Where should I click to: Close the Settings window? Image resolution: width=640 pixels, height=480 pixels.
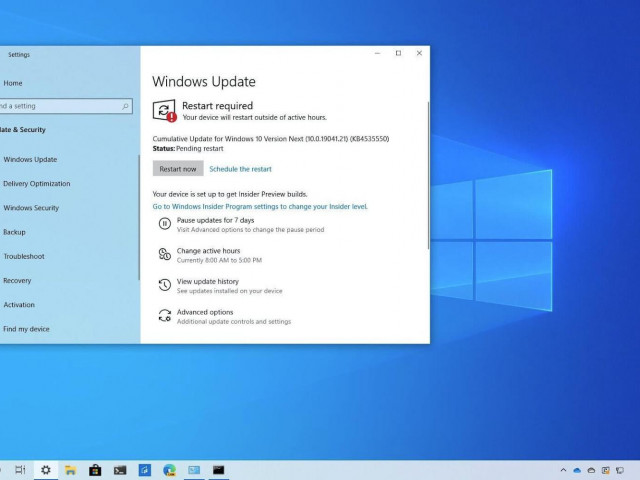point(419,53)
